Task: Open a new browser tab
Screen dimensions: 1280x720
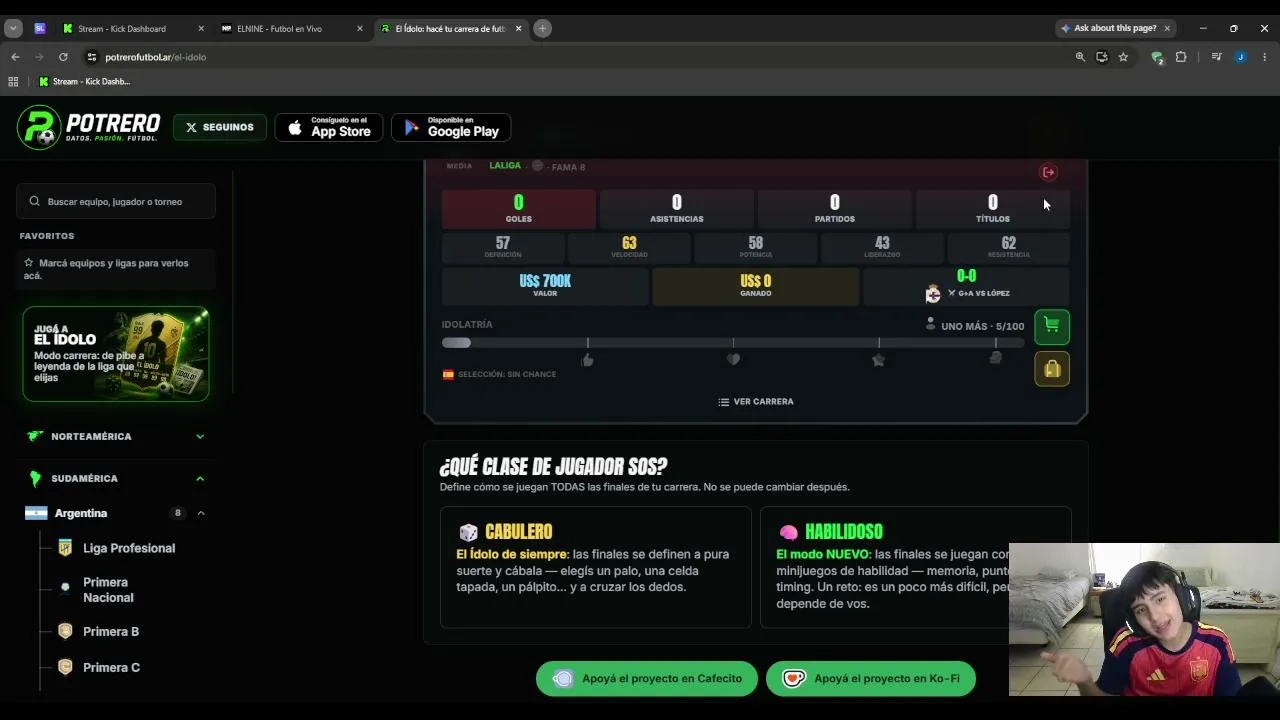Action: point(542,28)
